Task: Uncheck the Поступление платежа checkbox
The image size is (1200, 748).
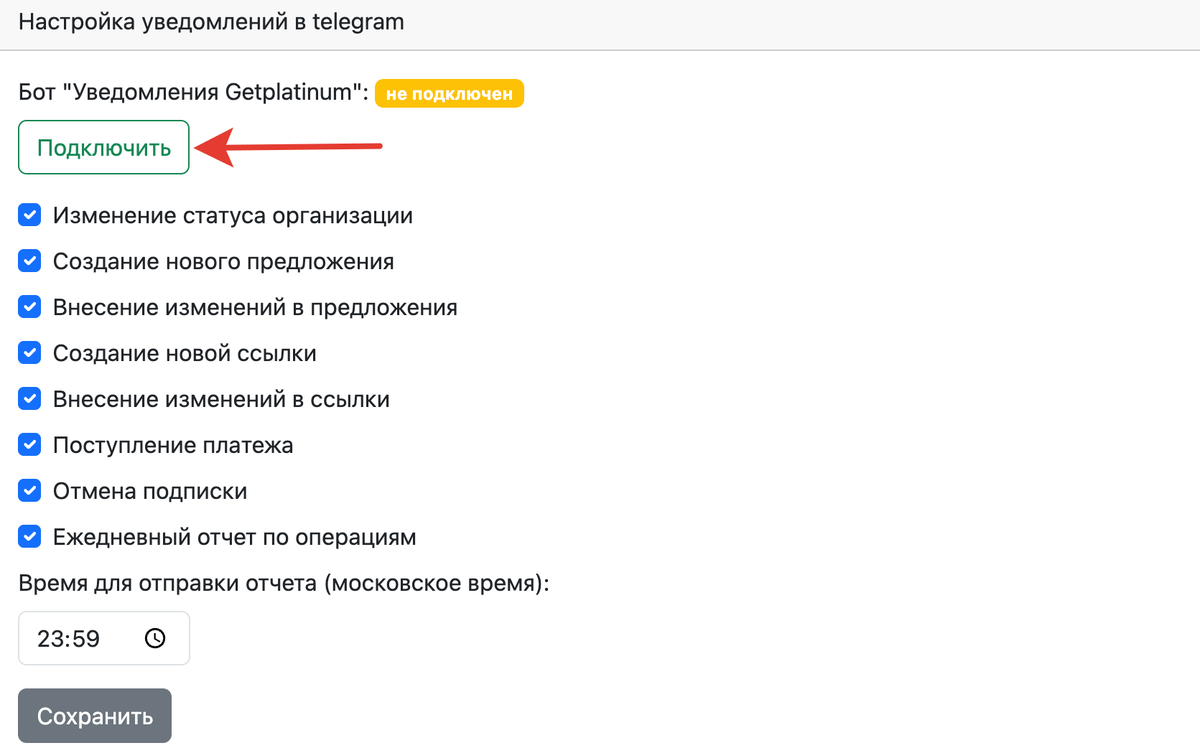Action: [30, 445]
